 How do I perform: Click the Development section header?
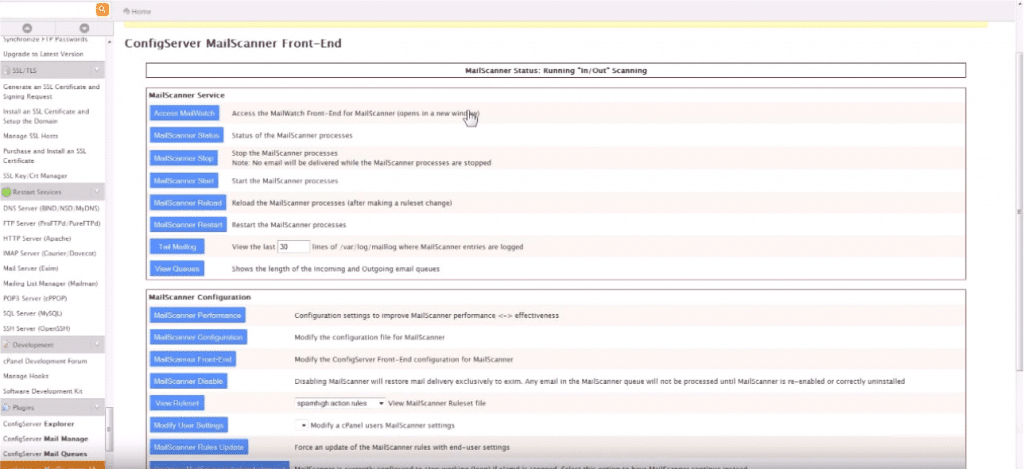52,344
